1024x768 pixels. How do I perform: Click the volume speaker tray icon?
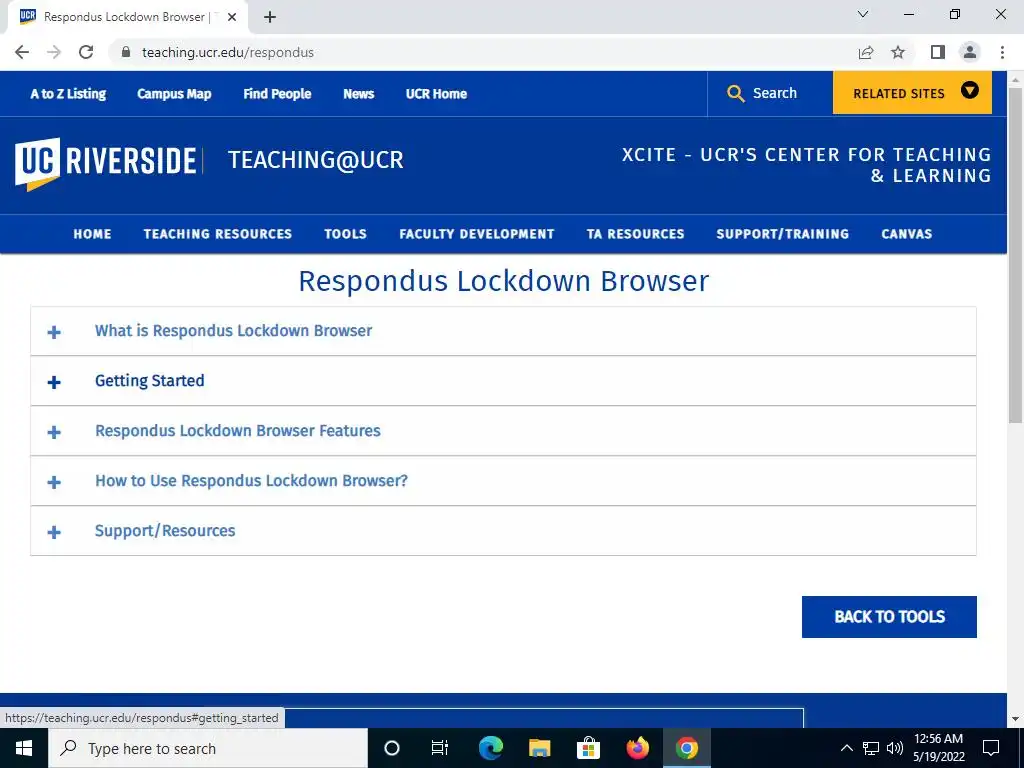point(895,748)
